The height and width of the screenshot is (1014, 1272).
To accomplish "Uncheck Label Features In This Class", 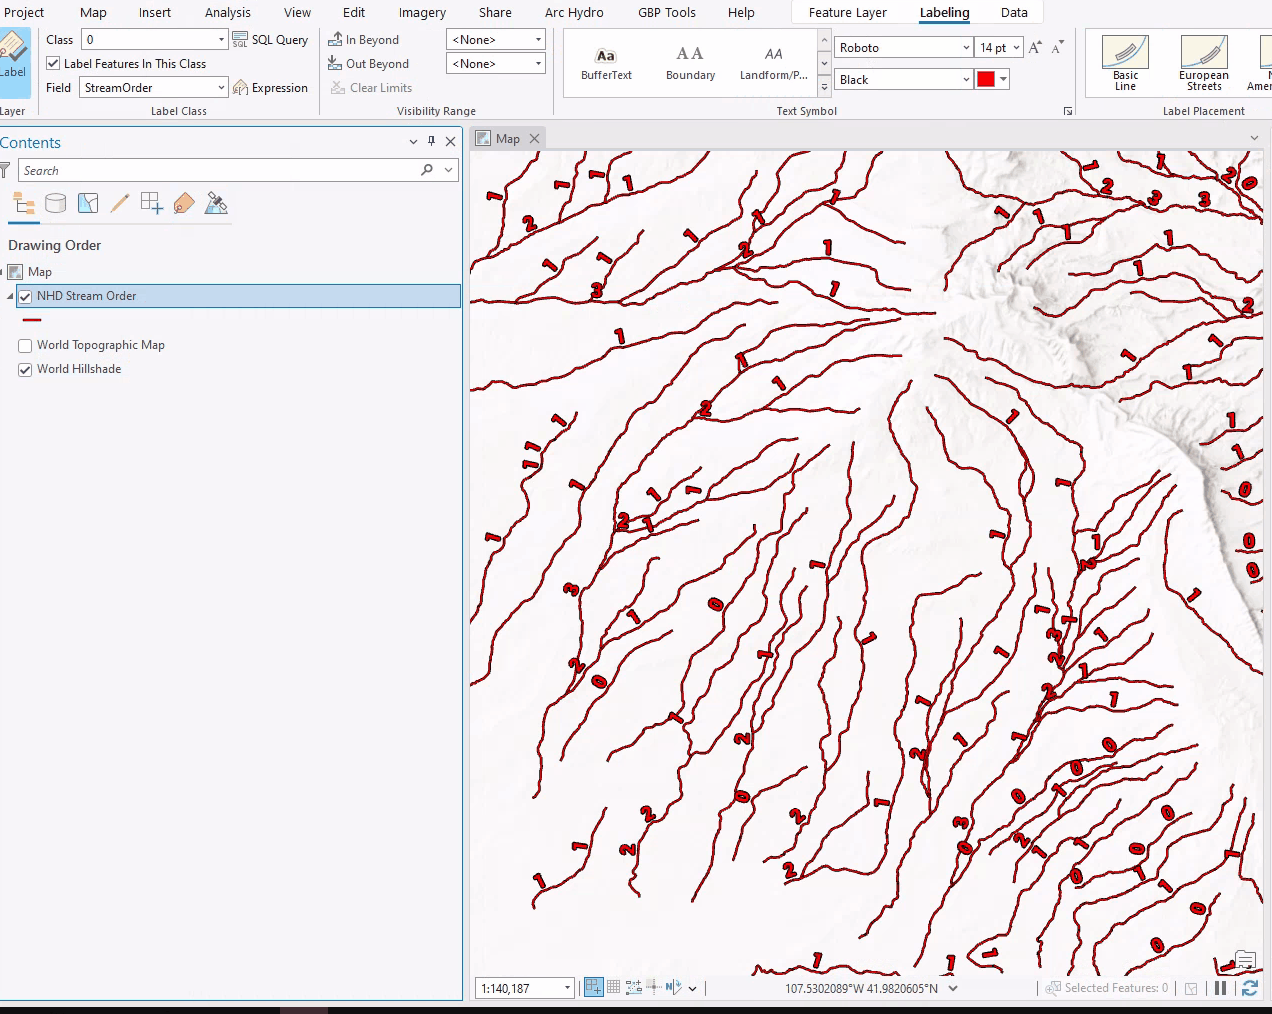I will tap(53, 63).
